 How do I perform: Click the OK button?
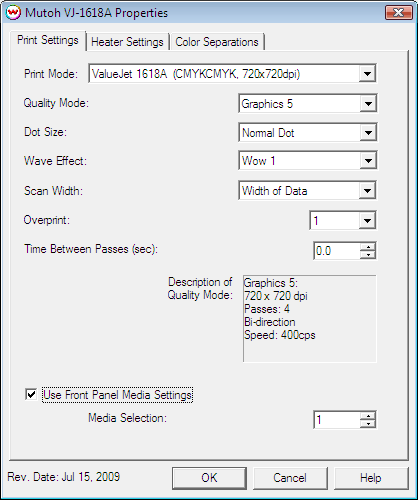[209, 478]
